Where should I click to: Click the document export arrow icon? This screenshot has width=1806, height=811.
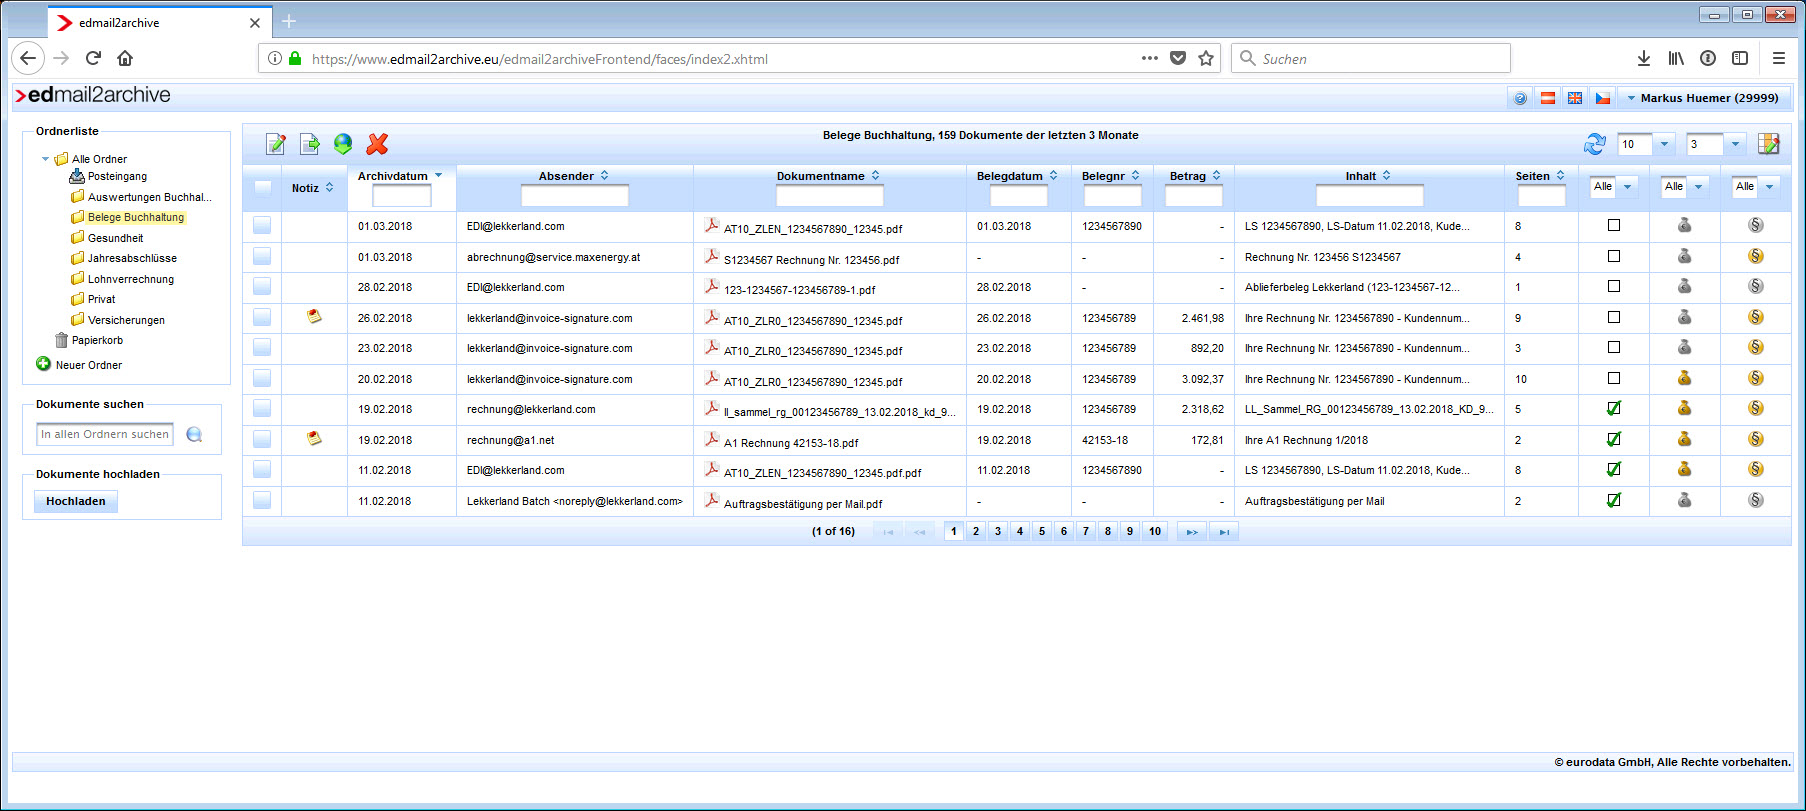(x=310, y=144)
